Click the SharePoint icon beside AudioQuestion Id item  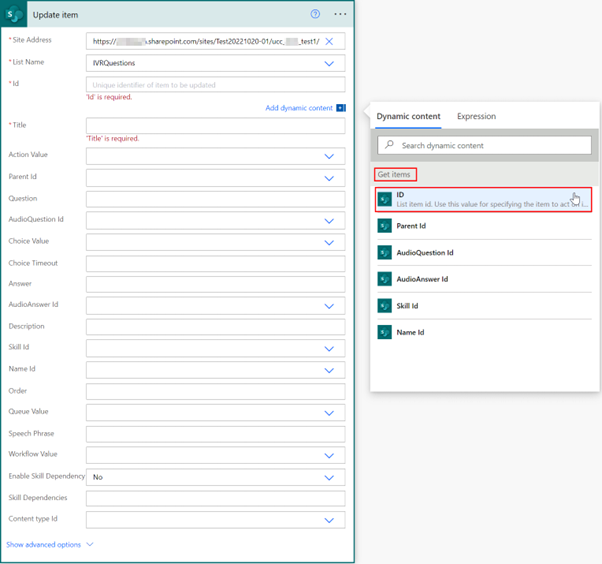[x=384, y=253]
